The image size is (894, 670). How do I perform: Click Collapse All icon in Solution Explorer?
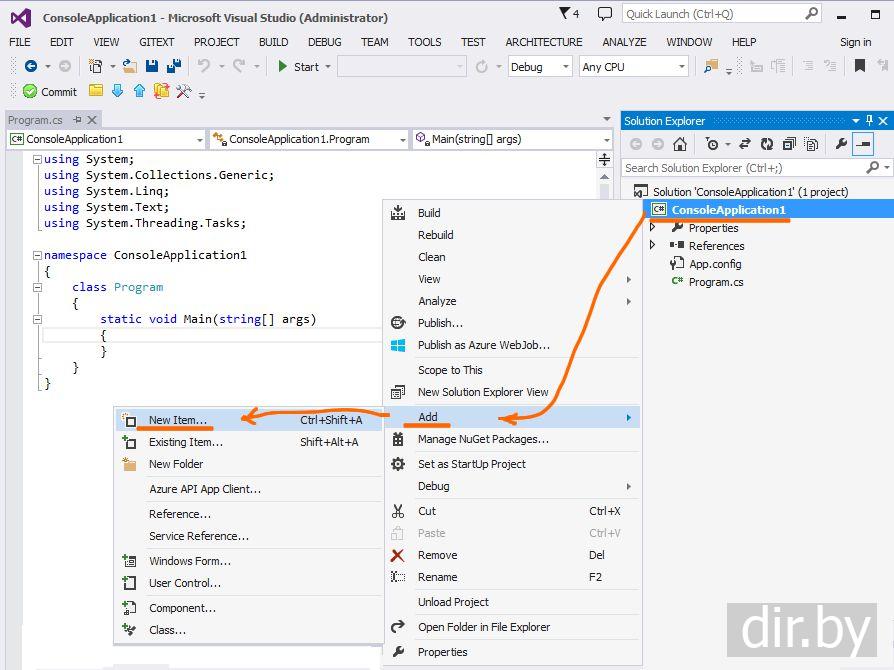tap(789, 144)
